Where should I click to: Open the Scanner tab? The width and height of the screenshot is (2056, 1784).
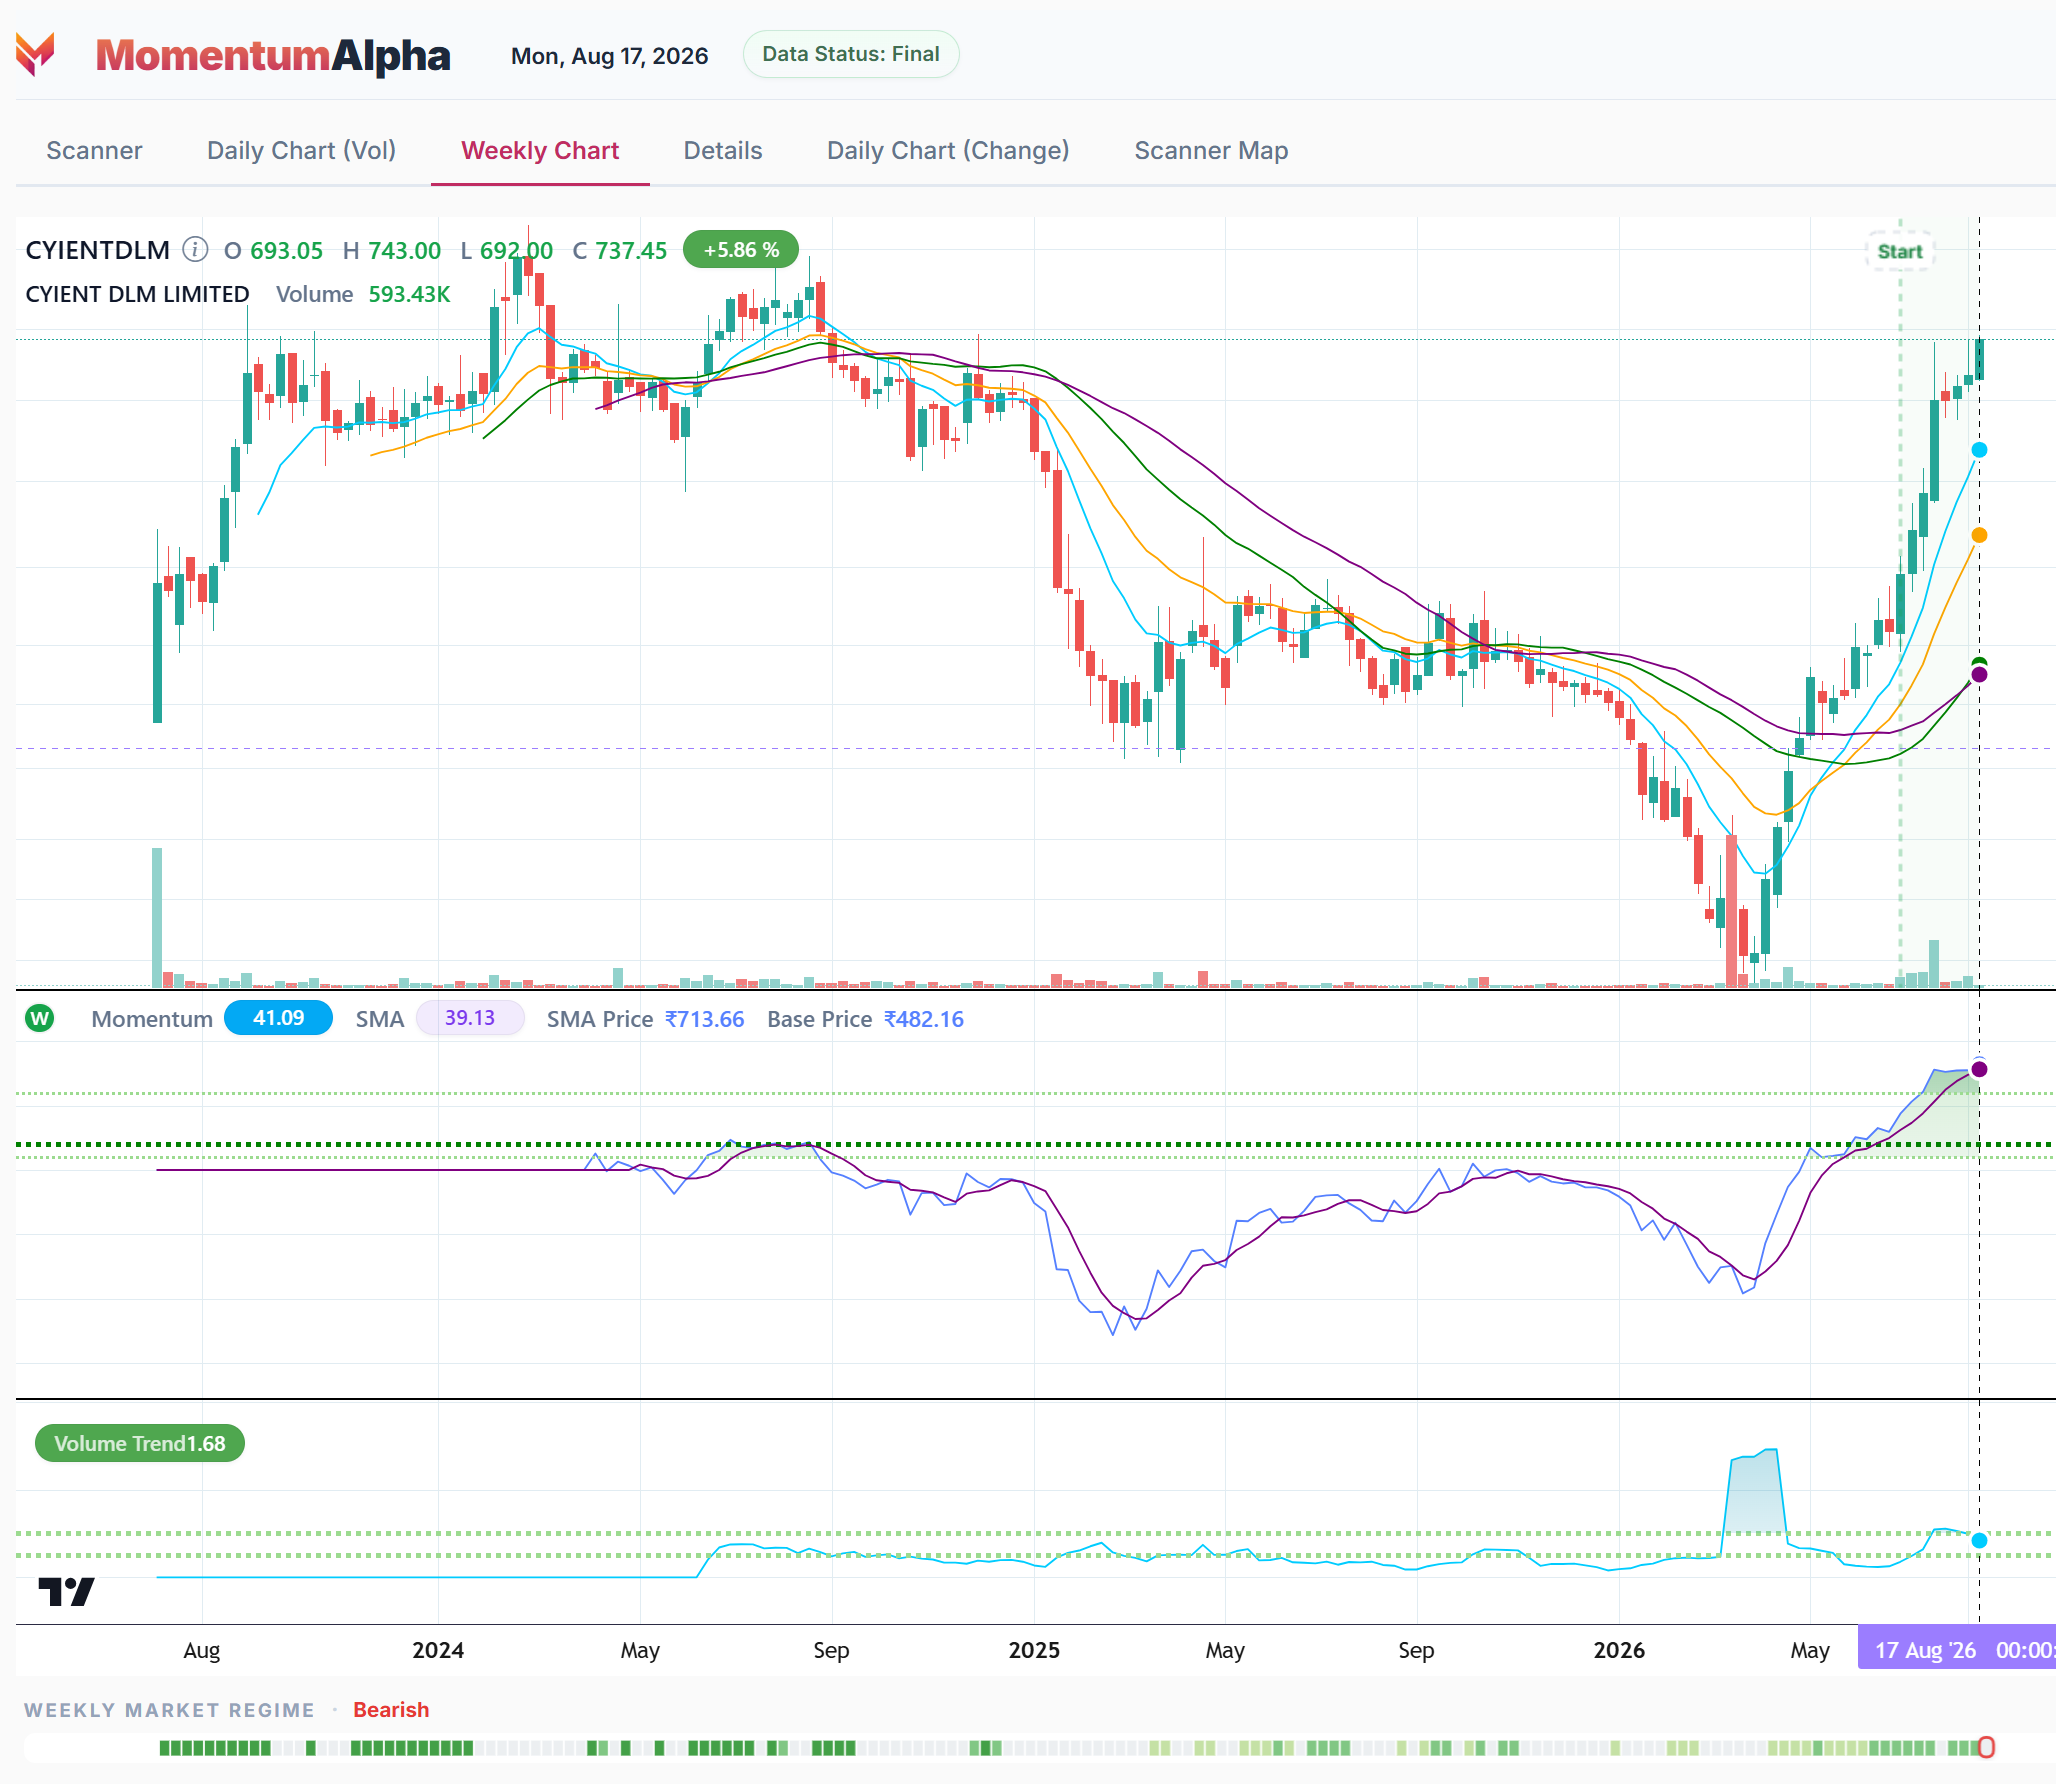click(94, 150)
